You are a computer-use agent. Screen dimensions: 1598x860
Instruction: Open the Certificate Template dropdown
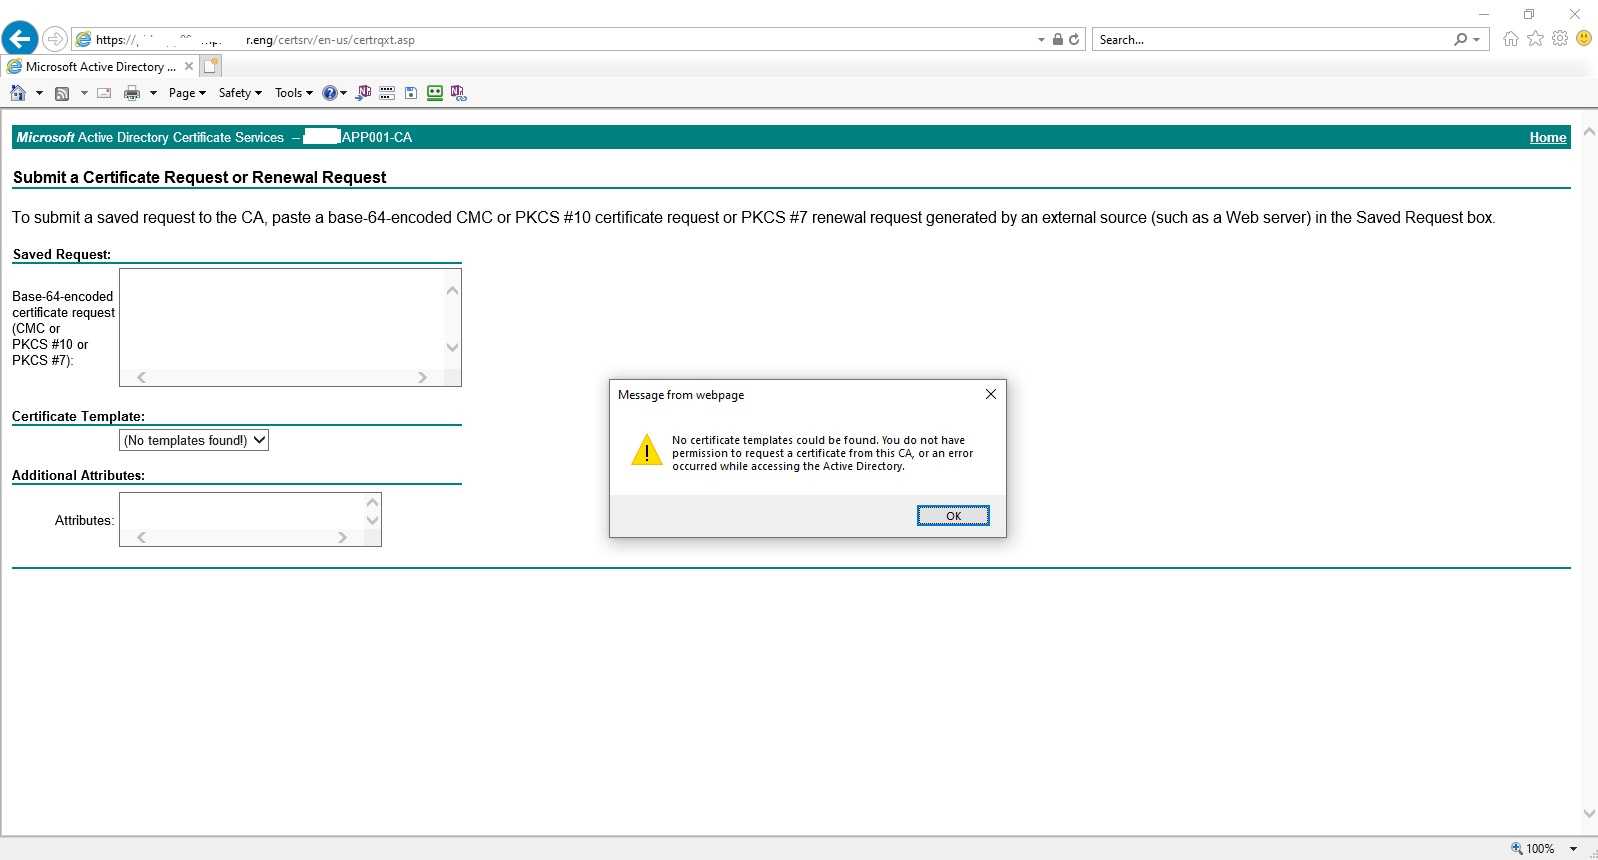[x=194, y=440]
